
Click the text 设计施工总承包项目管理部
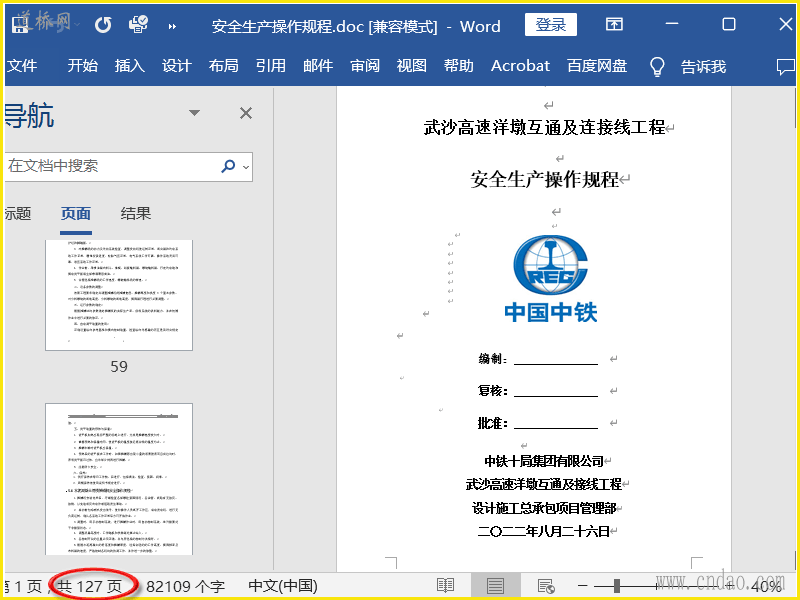click(544, 508)
